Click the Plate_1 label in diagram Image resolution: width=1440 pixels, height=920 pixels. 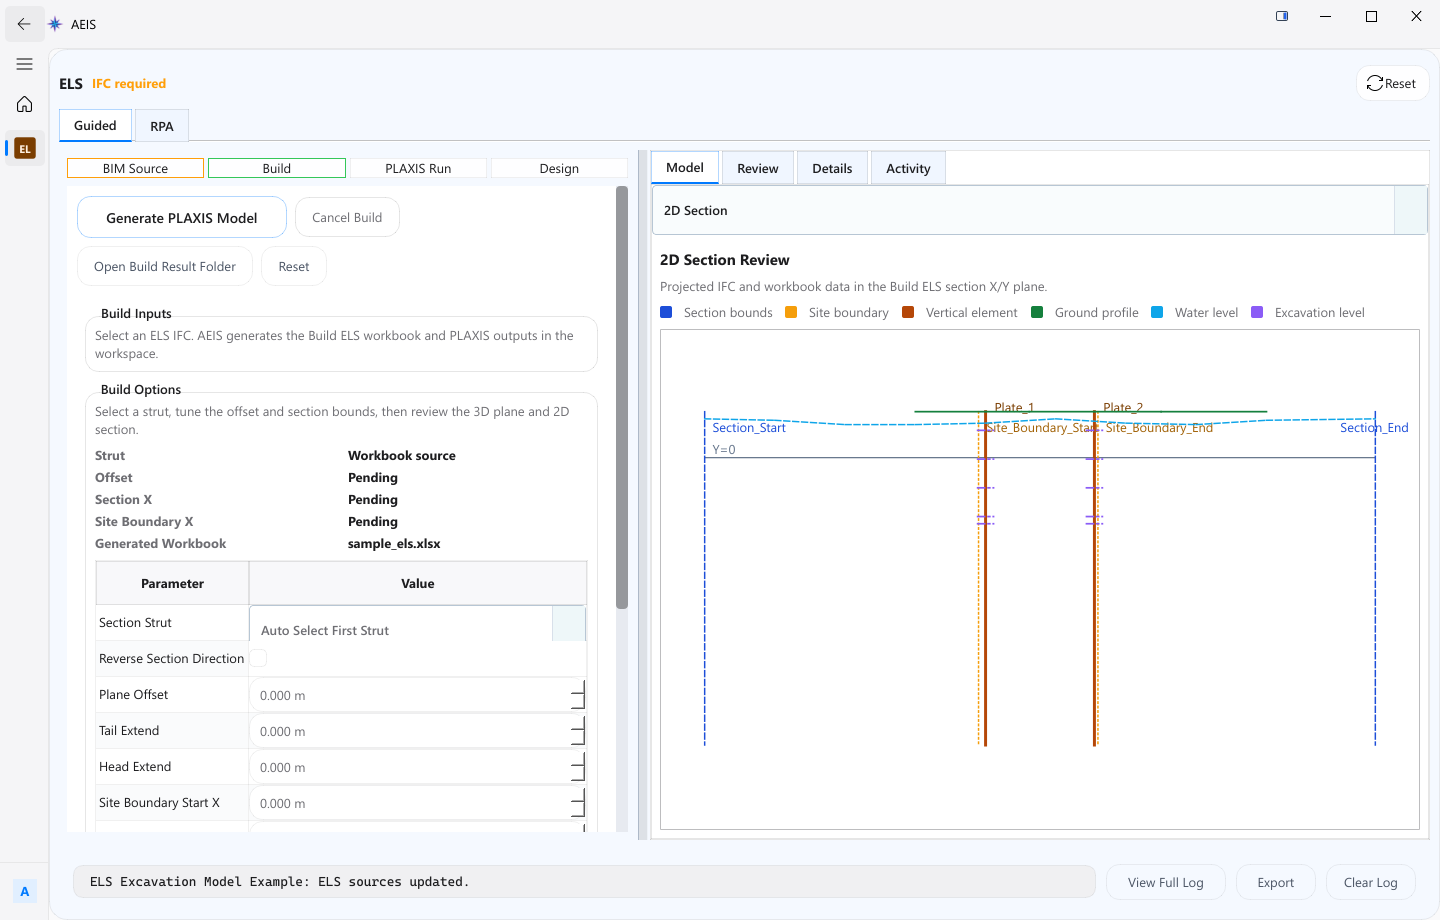point(1014,407)
